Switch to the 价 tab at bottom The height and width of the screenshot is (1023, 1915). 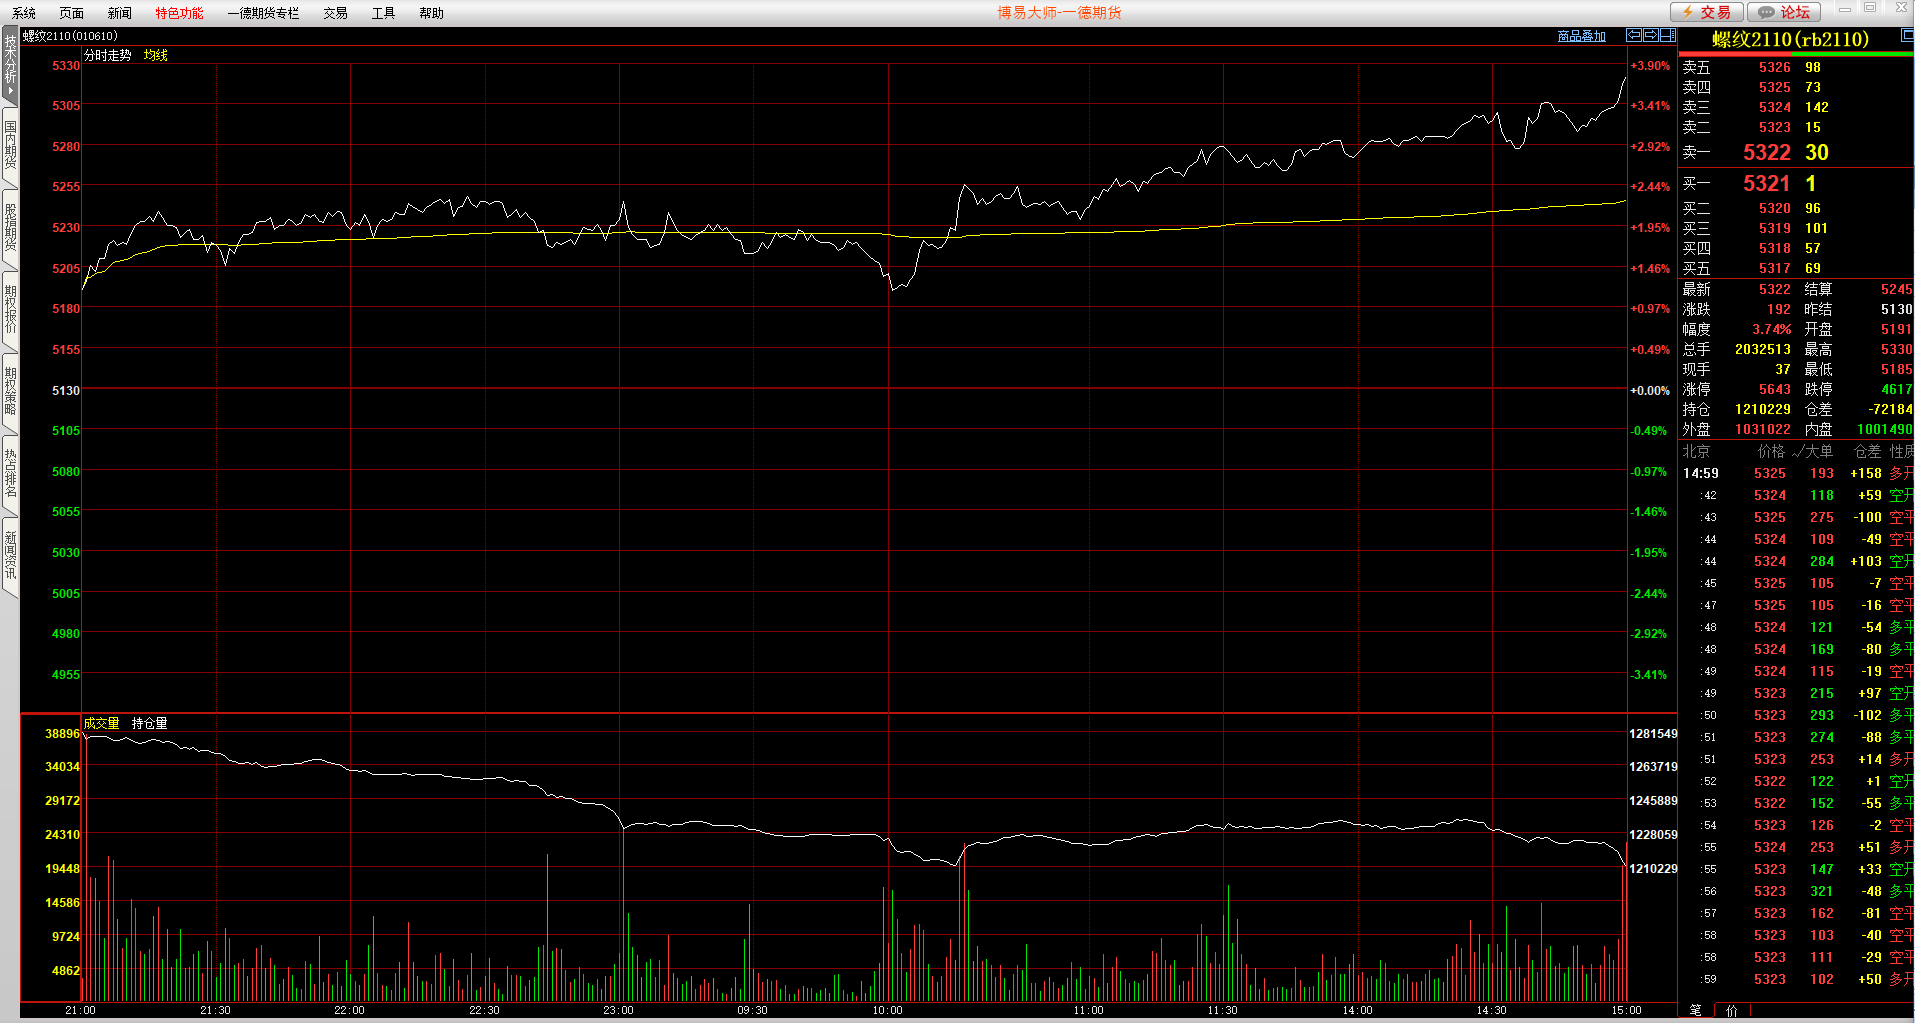[x=1731, y=1010]
